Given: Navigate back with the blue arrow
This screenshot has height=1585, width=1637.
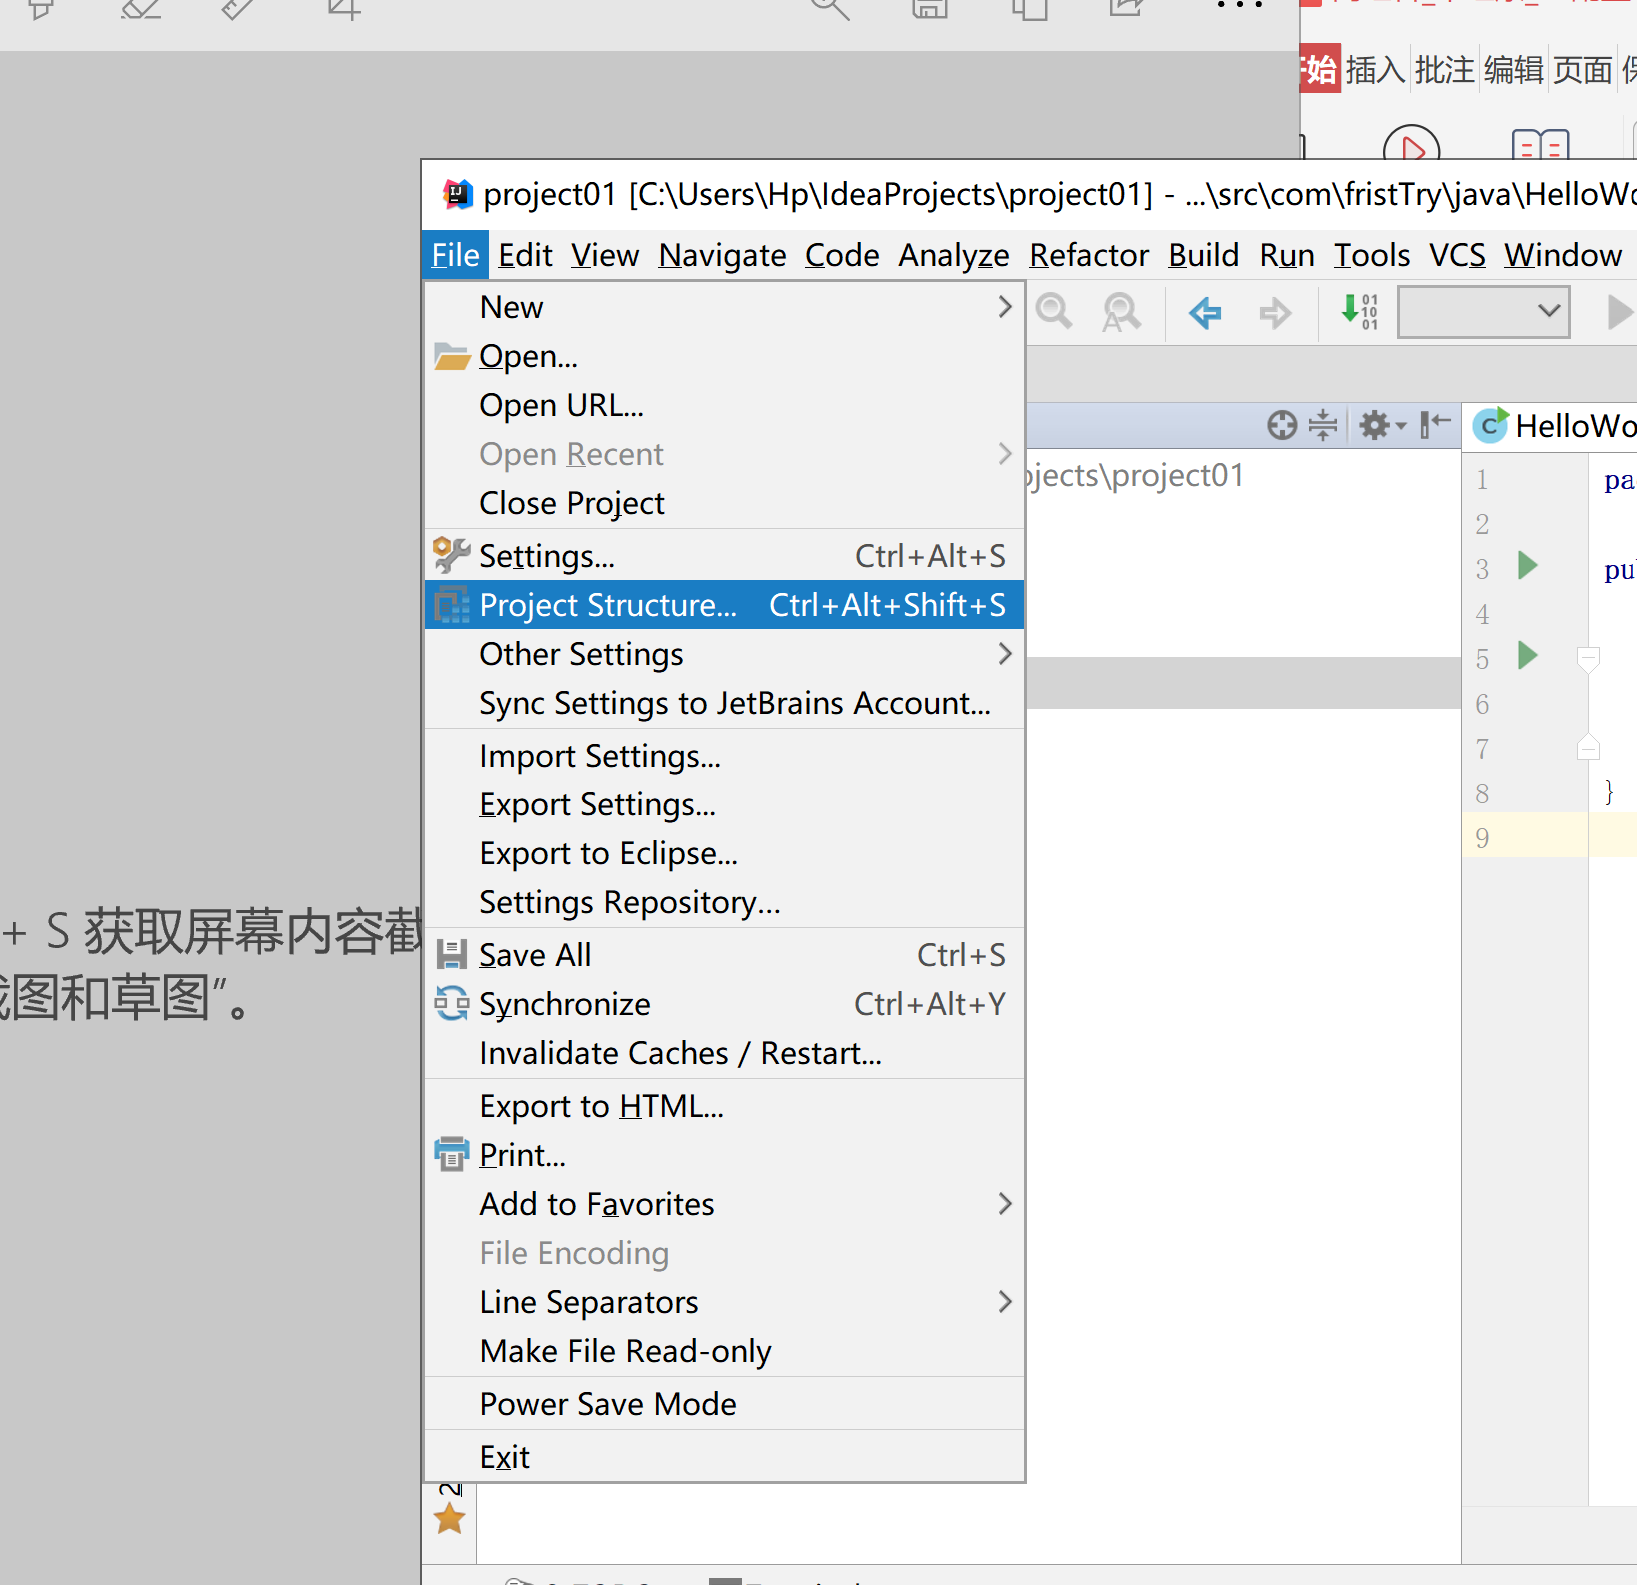Looking at the screenshot, I should 1205,313.
